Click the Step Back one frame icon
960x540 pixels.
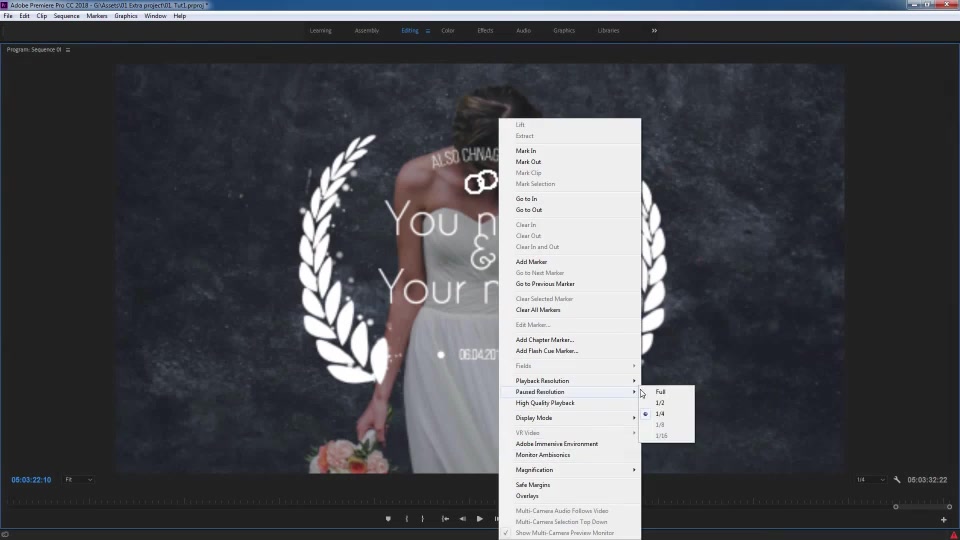(x=462, y=519)
